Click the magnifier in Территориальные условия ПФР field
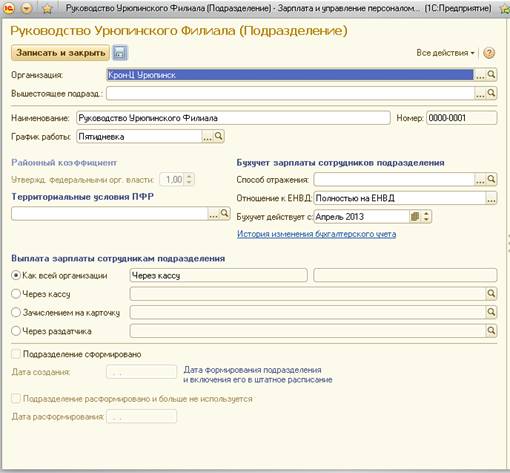Image resolution: width=510 pixels, height=473 pixels. coord(225,213)
